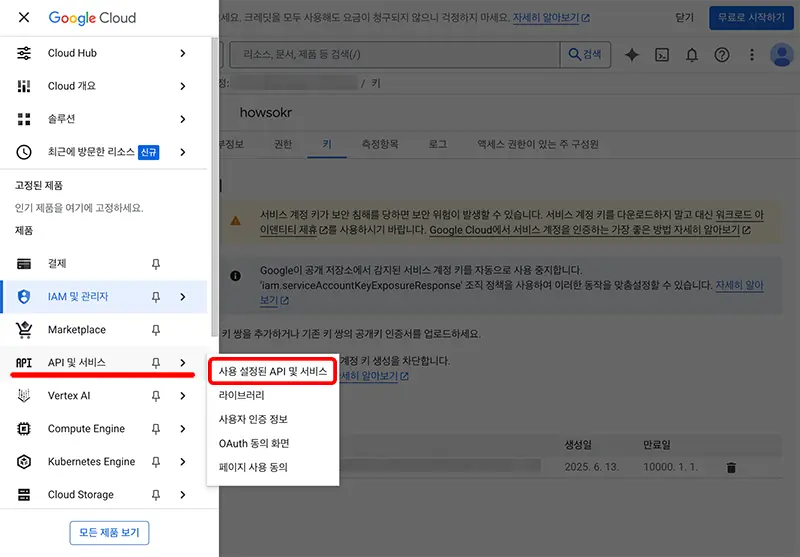This screenshot has width=800, height=557.
Task: Open the help question-mark icon
Action: coord(721,55)
